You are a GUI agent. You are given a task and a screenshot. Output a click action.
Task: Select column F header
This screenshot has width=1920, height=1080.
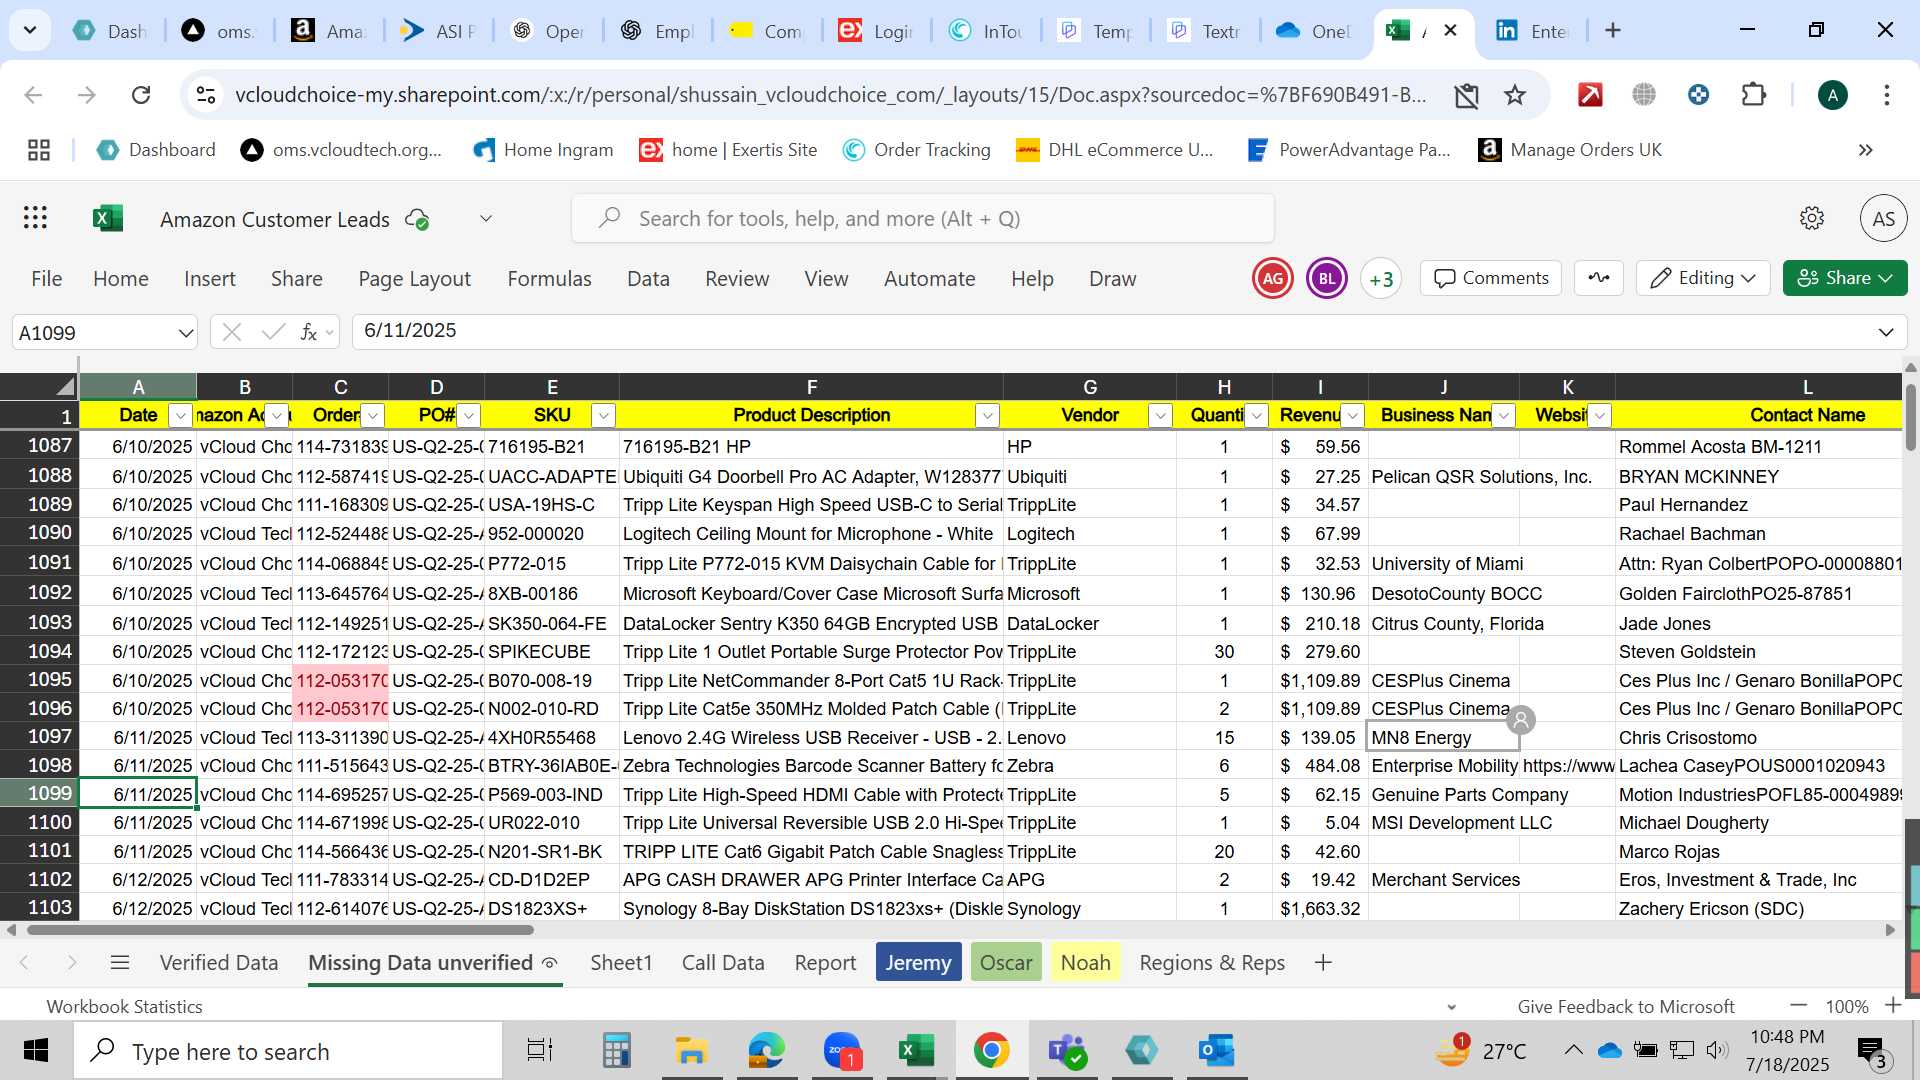click(811, 387)
